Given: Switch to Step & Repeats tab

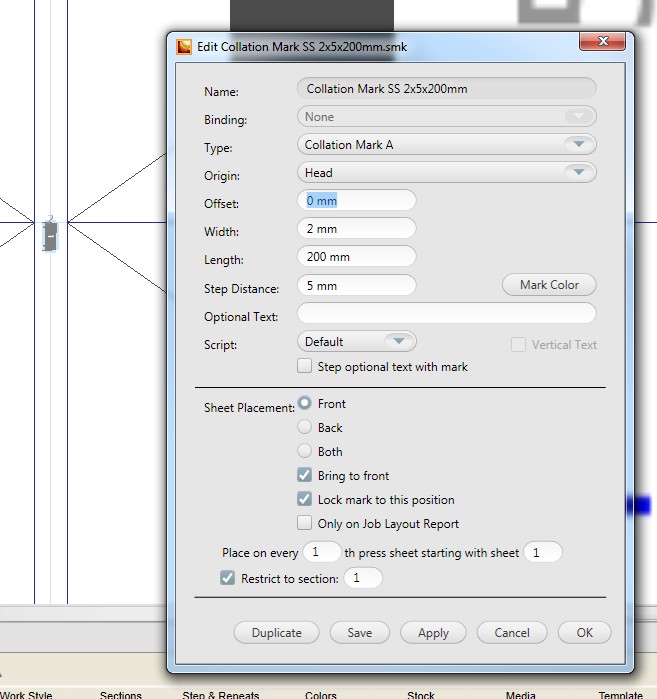Looking at the screenshot, I should point(221,695).
